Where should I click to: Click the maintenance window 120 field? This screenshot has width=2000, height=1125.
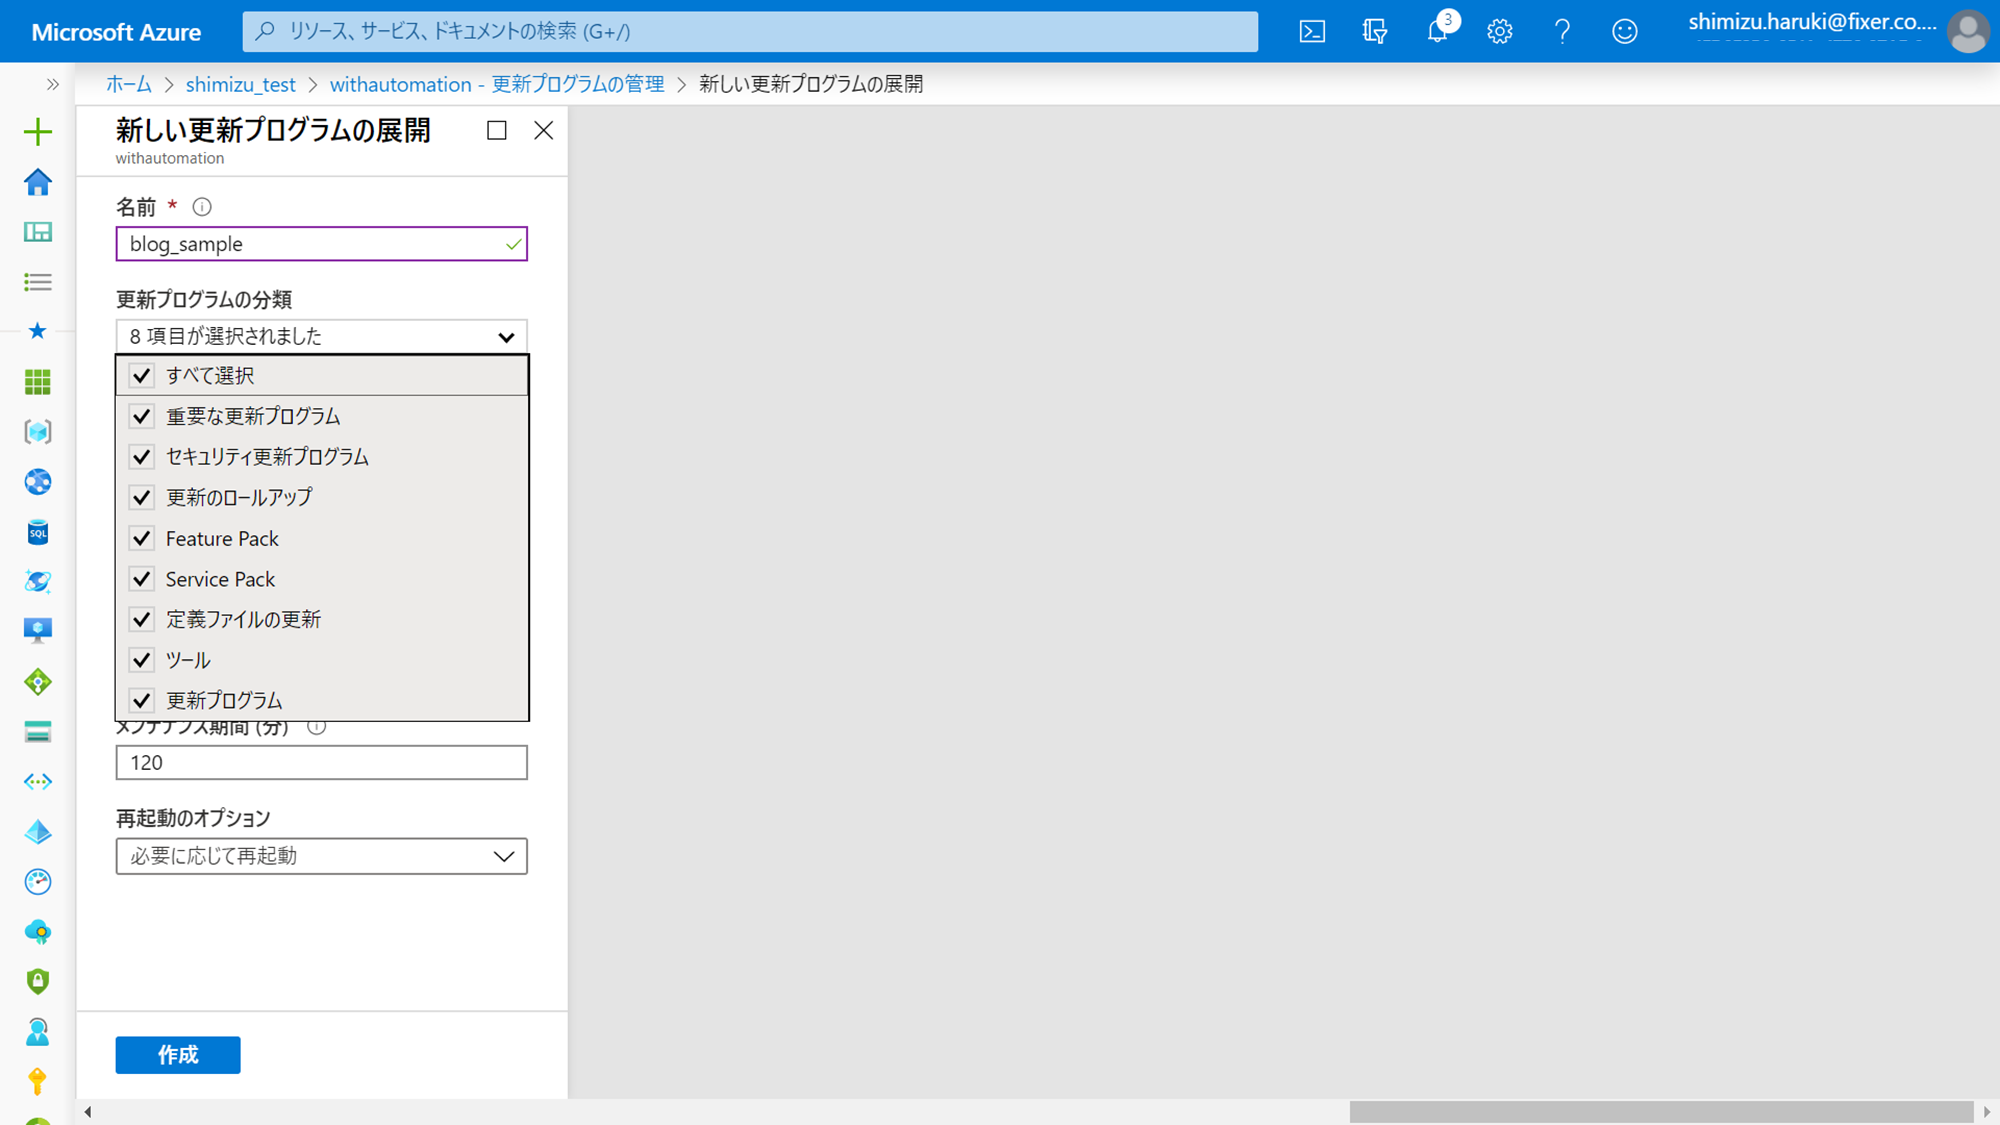pos(321,763)
